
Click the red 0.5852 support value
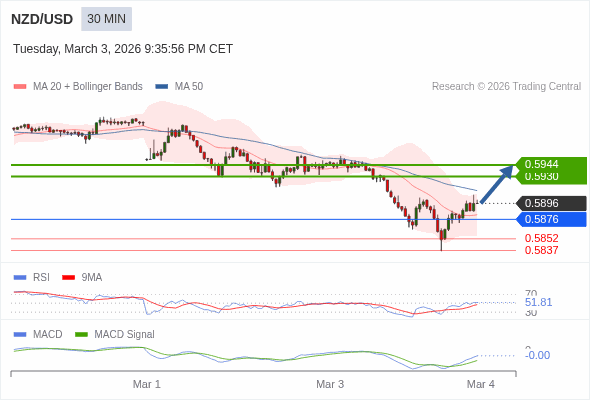(541, 238)
